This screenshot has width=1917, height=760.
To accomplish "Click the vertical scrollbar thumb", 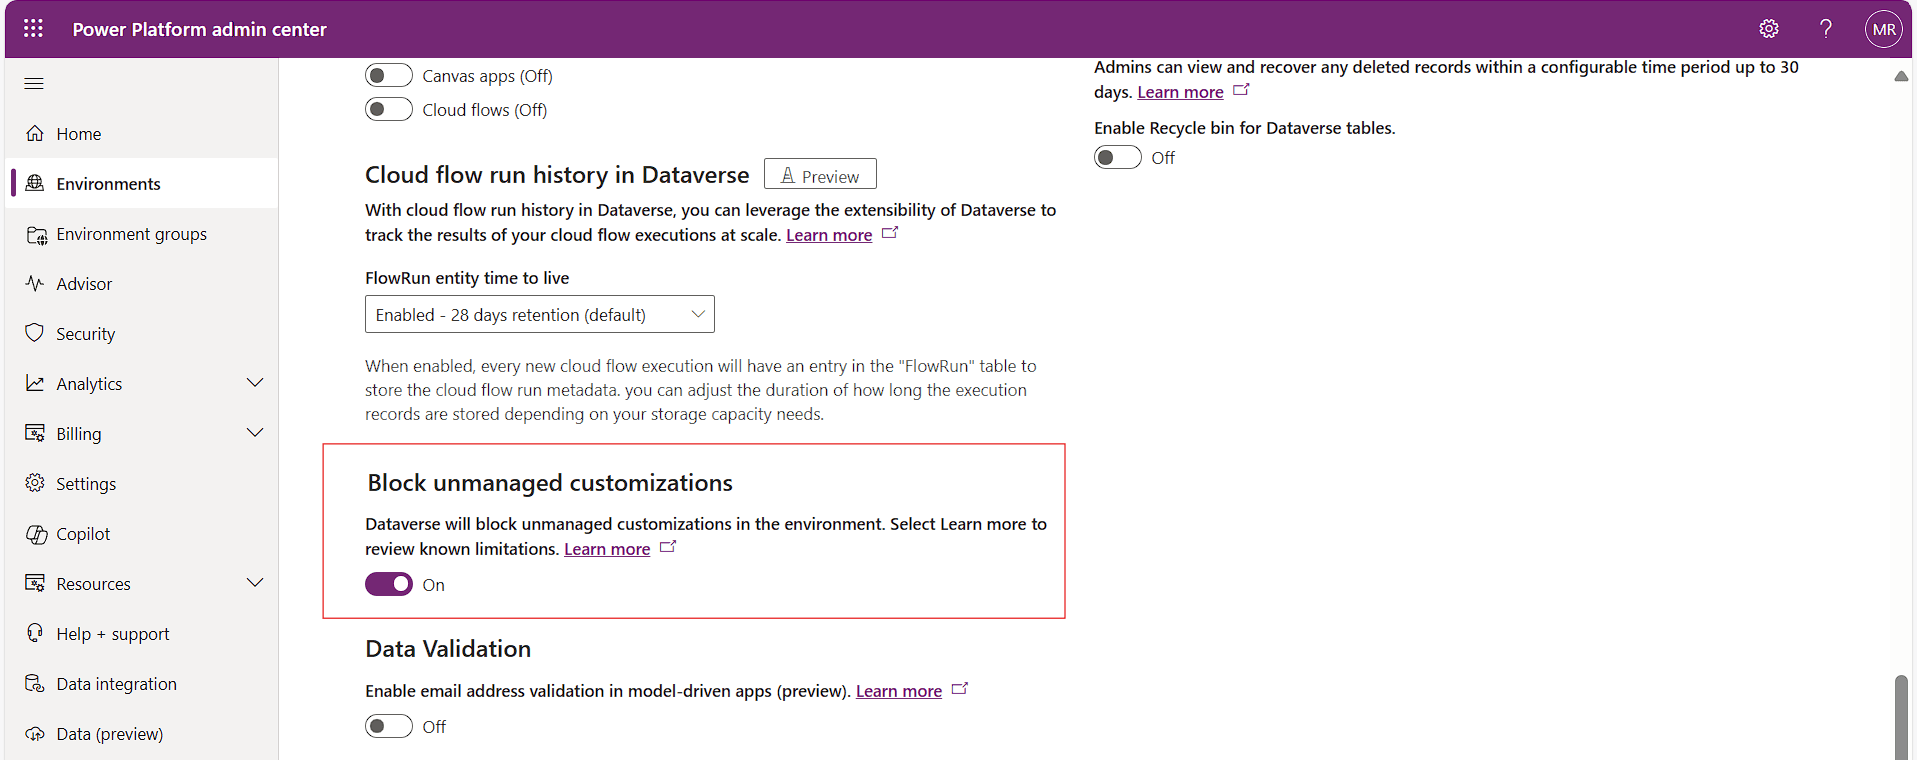I will pos(1900,715).
